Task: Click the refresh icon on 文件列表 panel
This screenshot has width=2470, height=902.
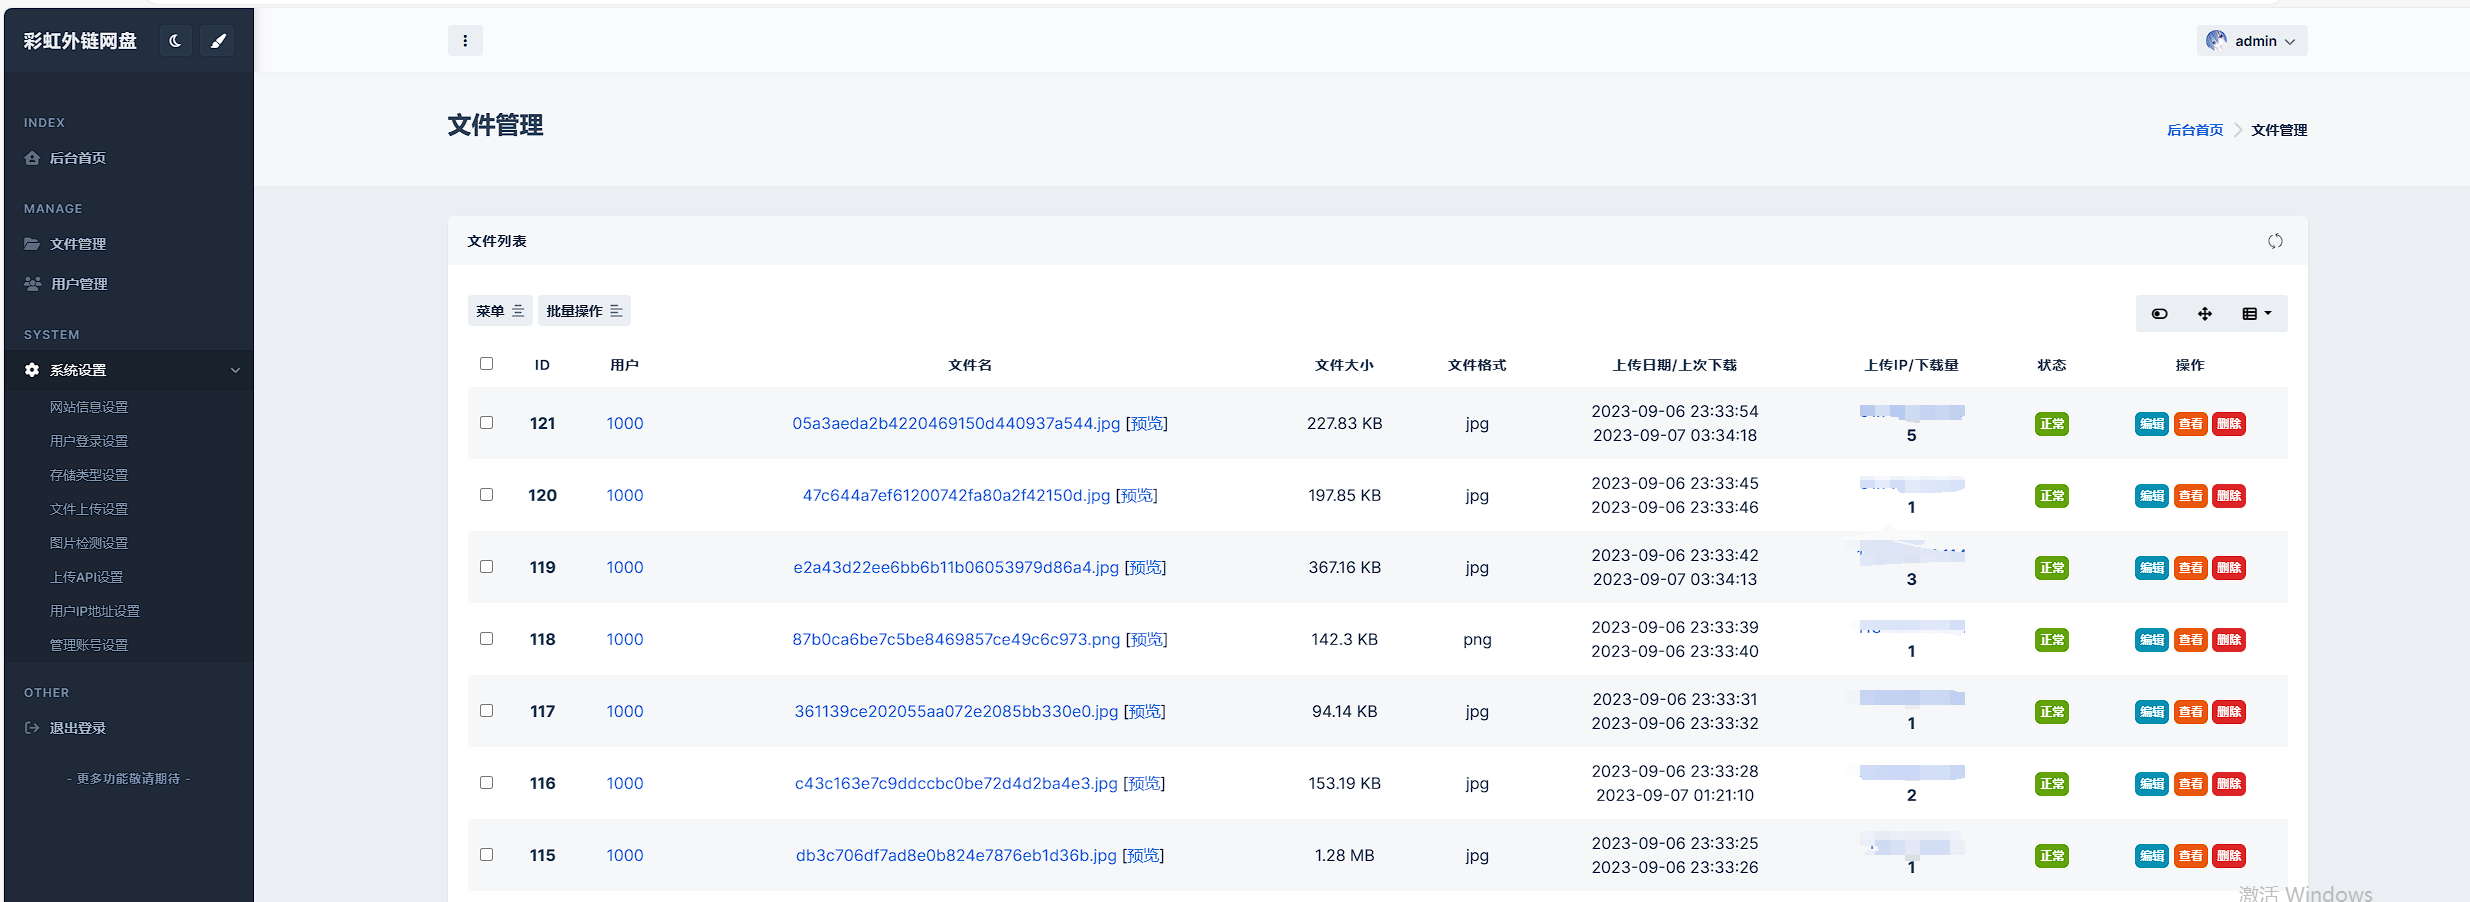Action: click(x=2276, y=241)
